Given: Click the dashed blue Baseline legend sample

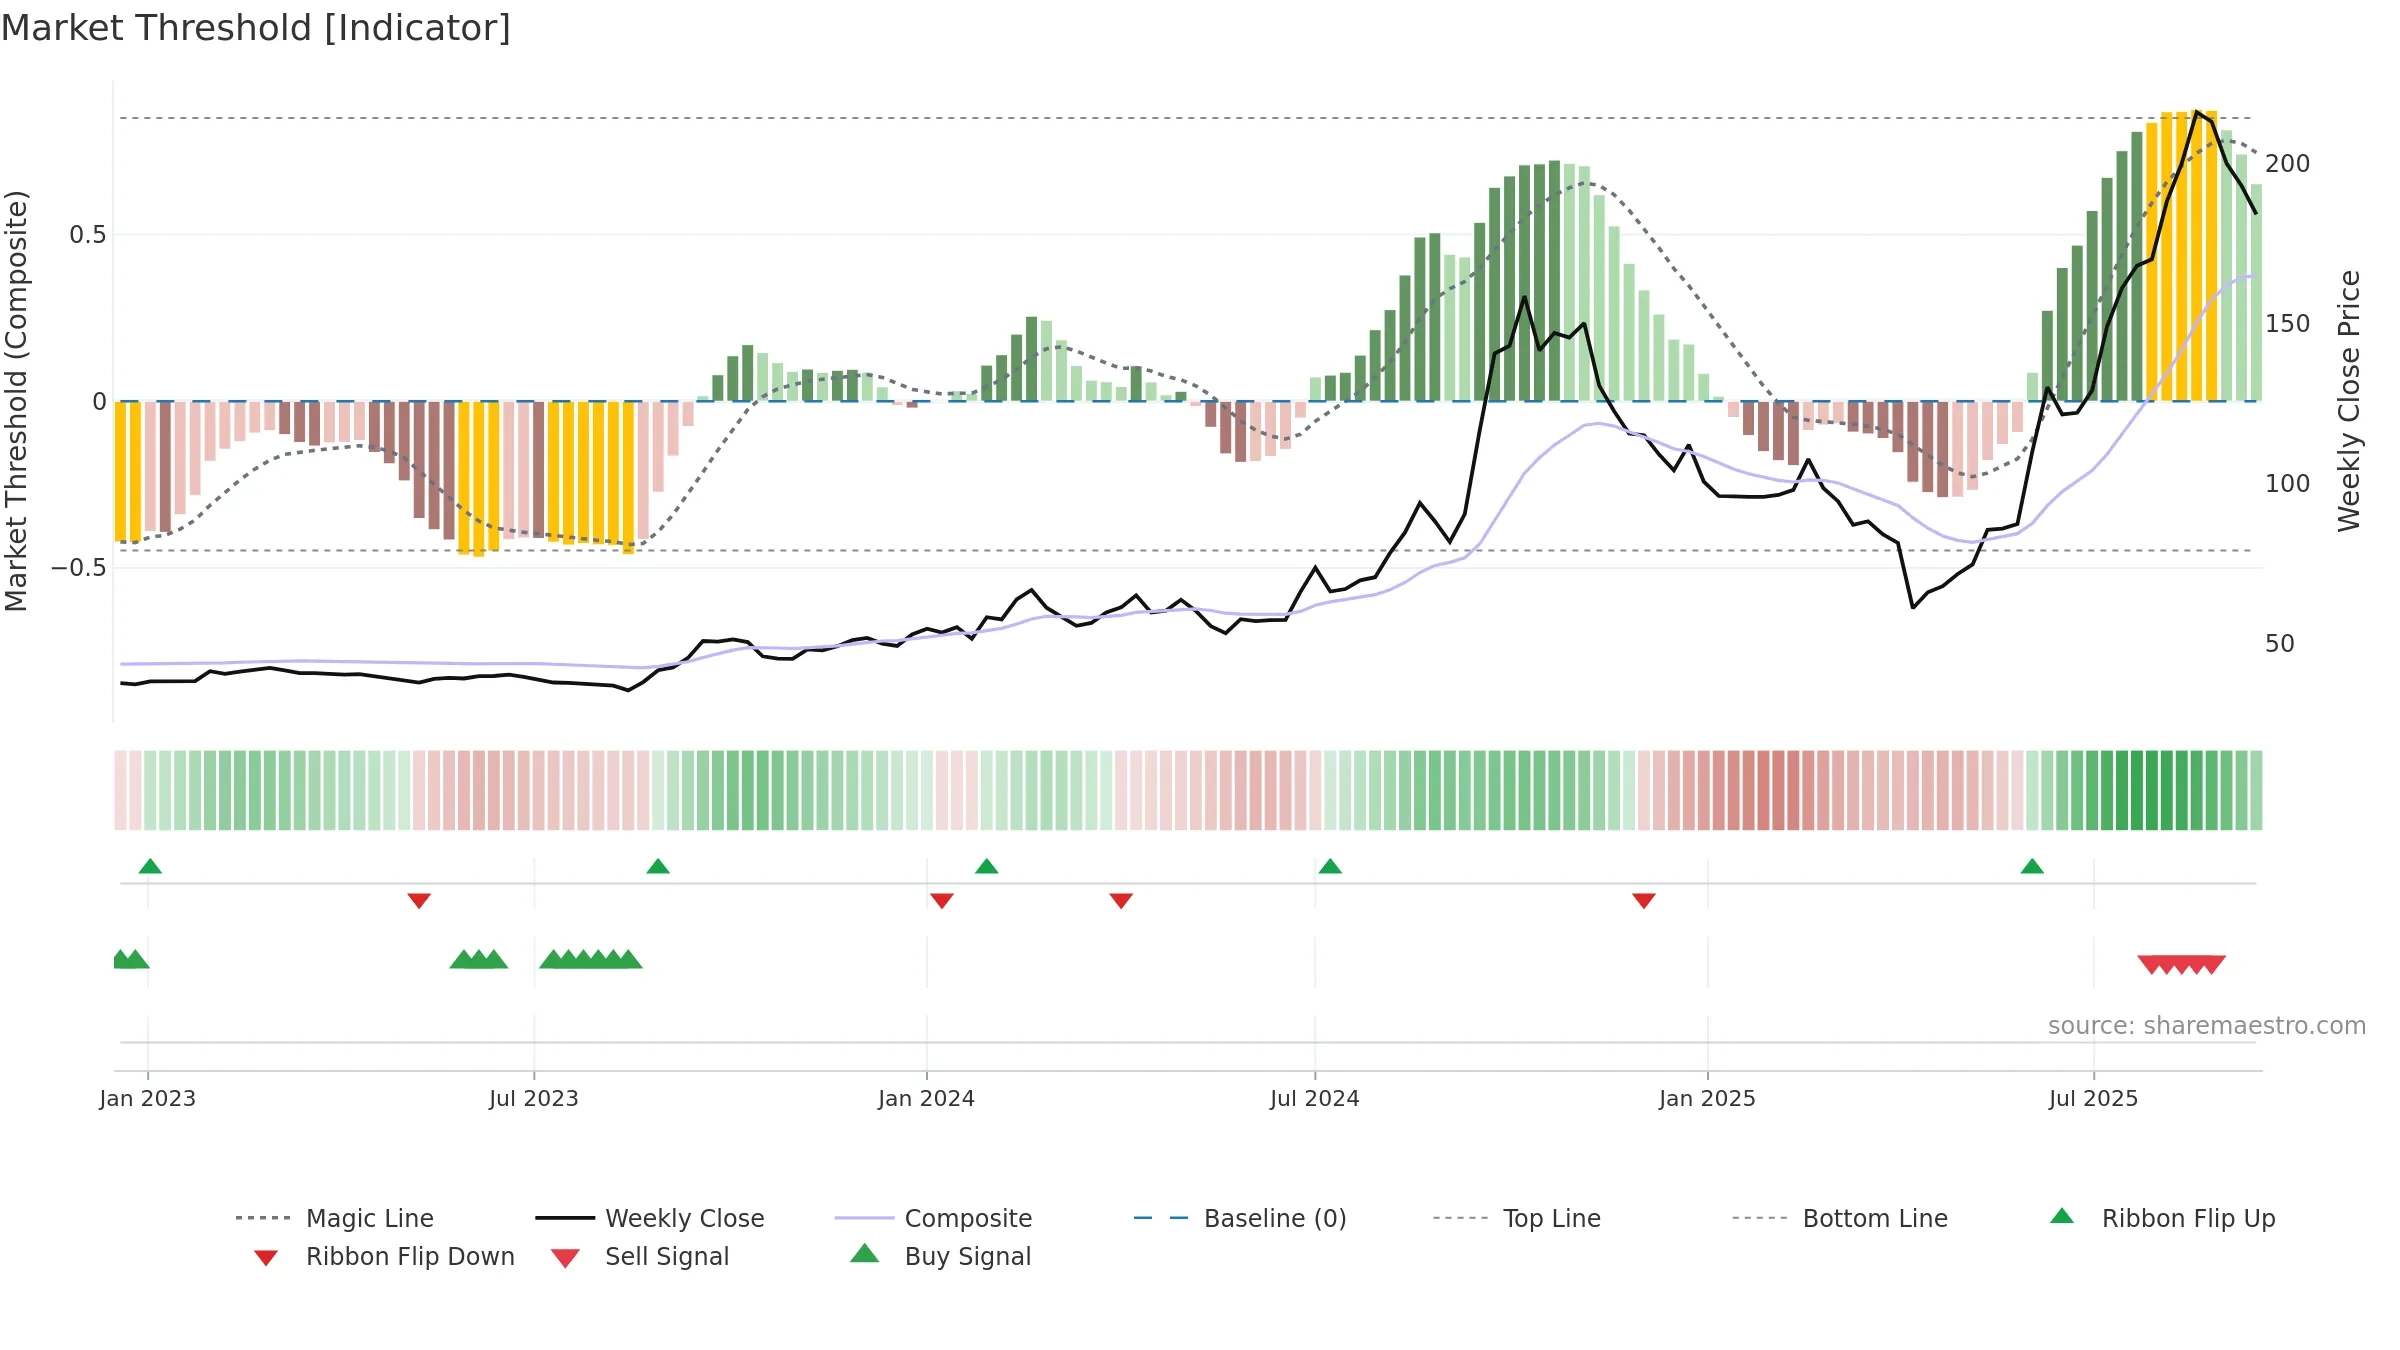Looking at the screenshot, I should [x=1161, y=1218].
